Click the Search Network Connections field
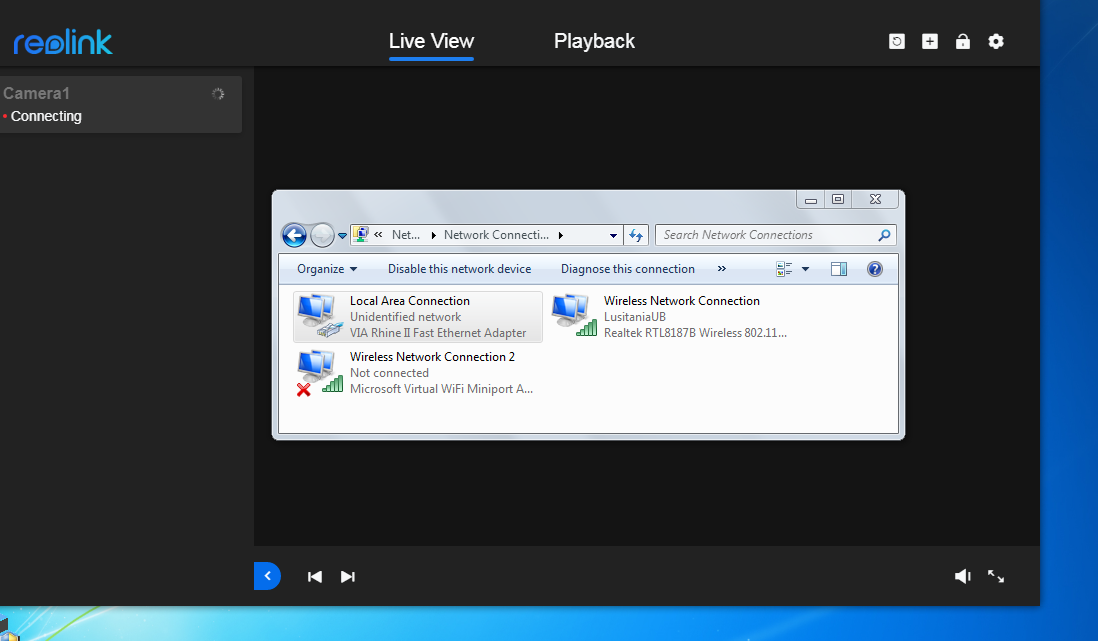Image resolution: width=1098 pixels, height=641 pixels. click(x=765, y=235)
